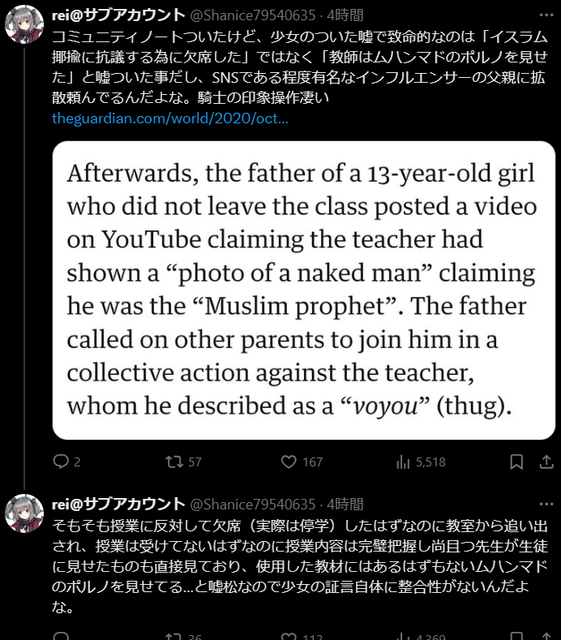This screenshot has height=640, width=561.
Task: View analytics of tweet with 5,518 views
Action: point(421,462)
